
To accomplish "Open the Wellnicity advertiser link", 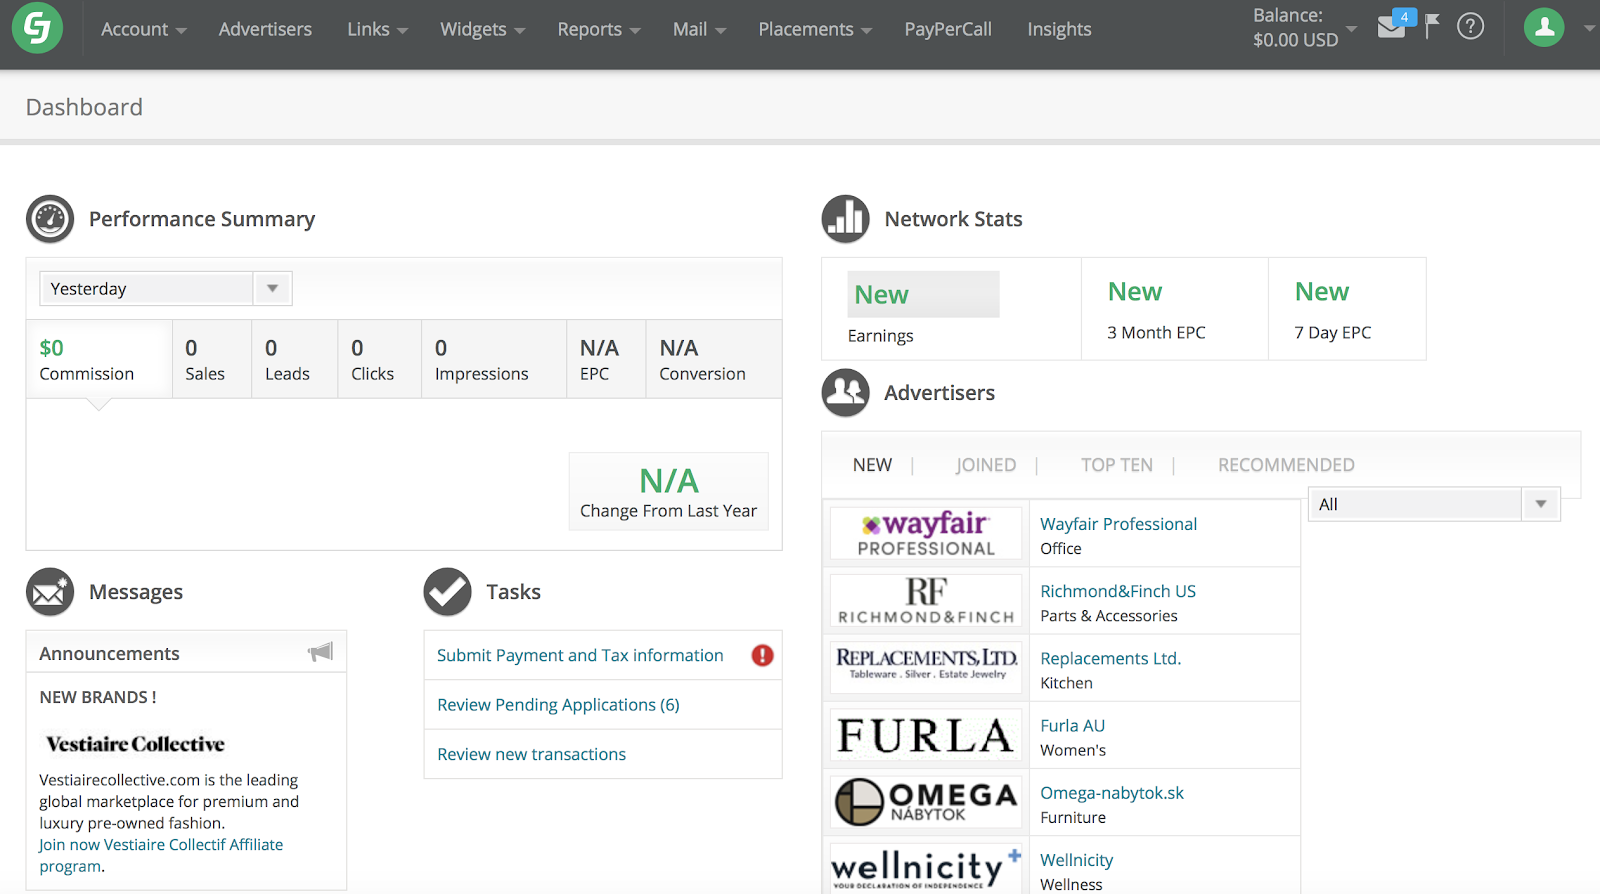I will pyautogui.click(x=1076, y=860).
